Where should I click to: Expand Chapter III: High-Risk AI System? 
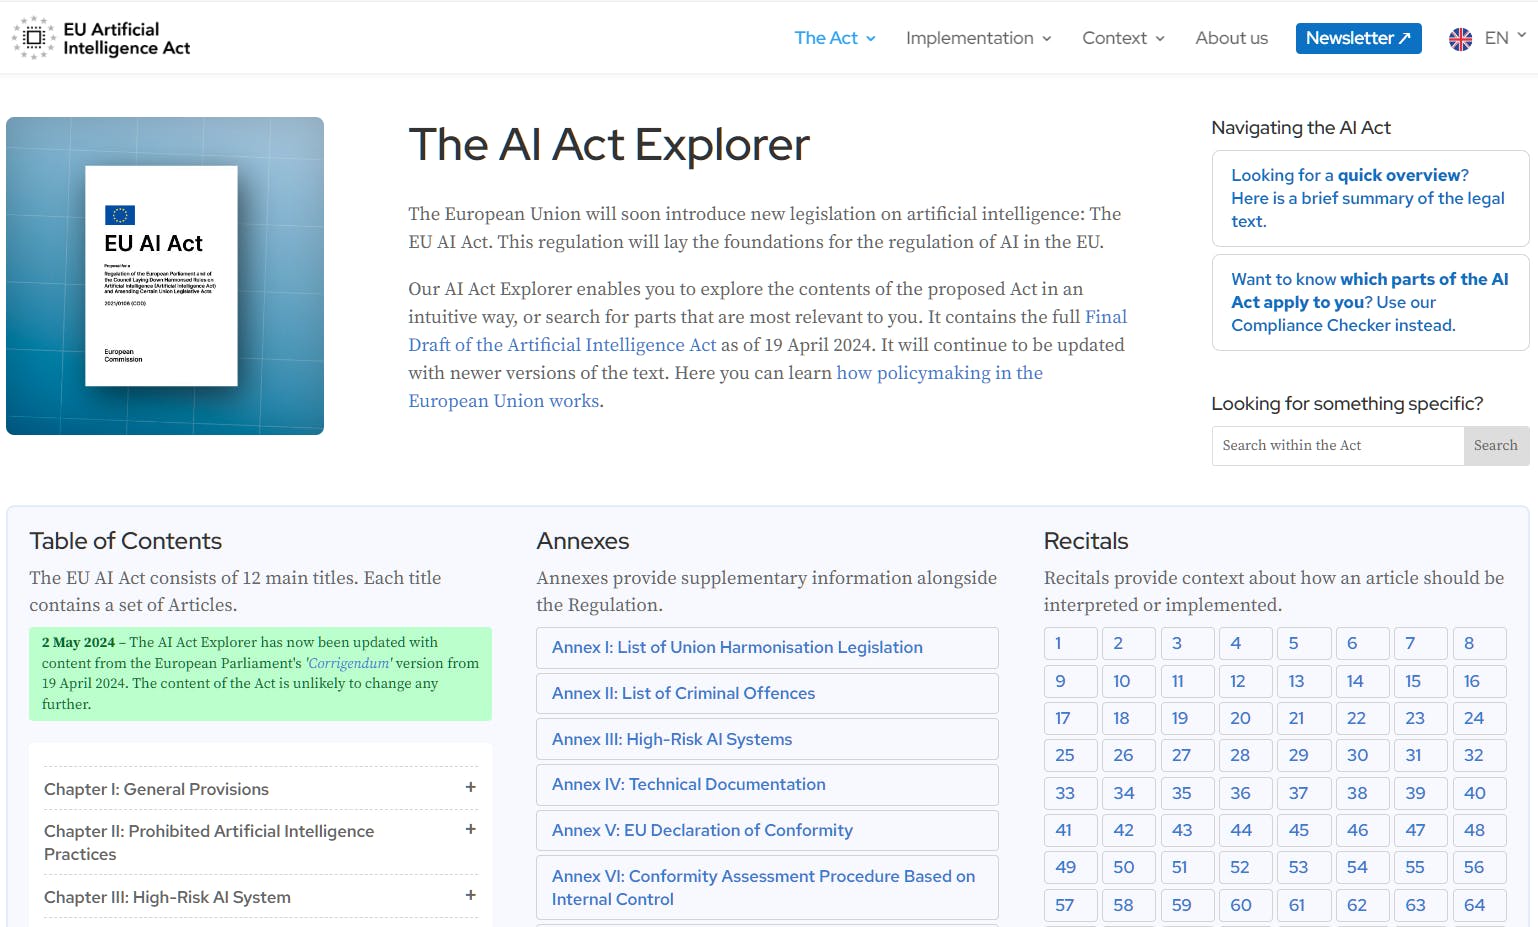coord(260,897)
